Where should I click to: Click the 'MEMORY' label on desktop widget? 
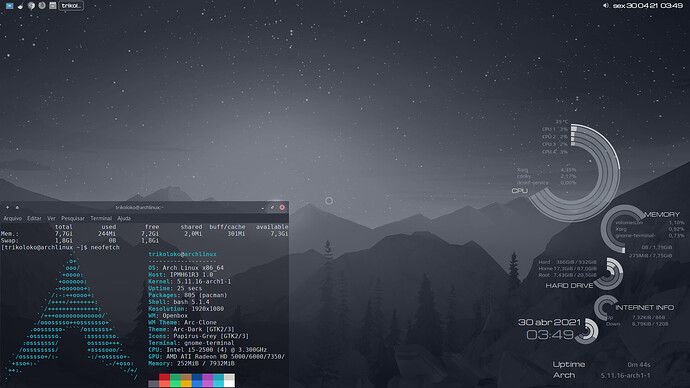[x=662, y=215]
